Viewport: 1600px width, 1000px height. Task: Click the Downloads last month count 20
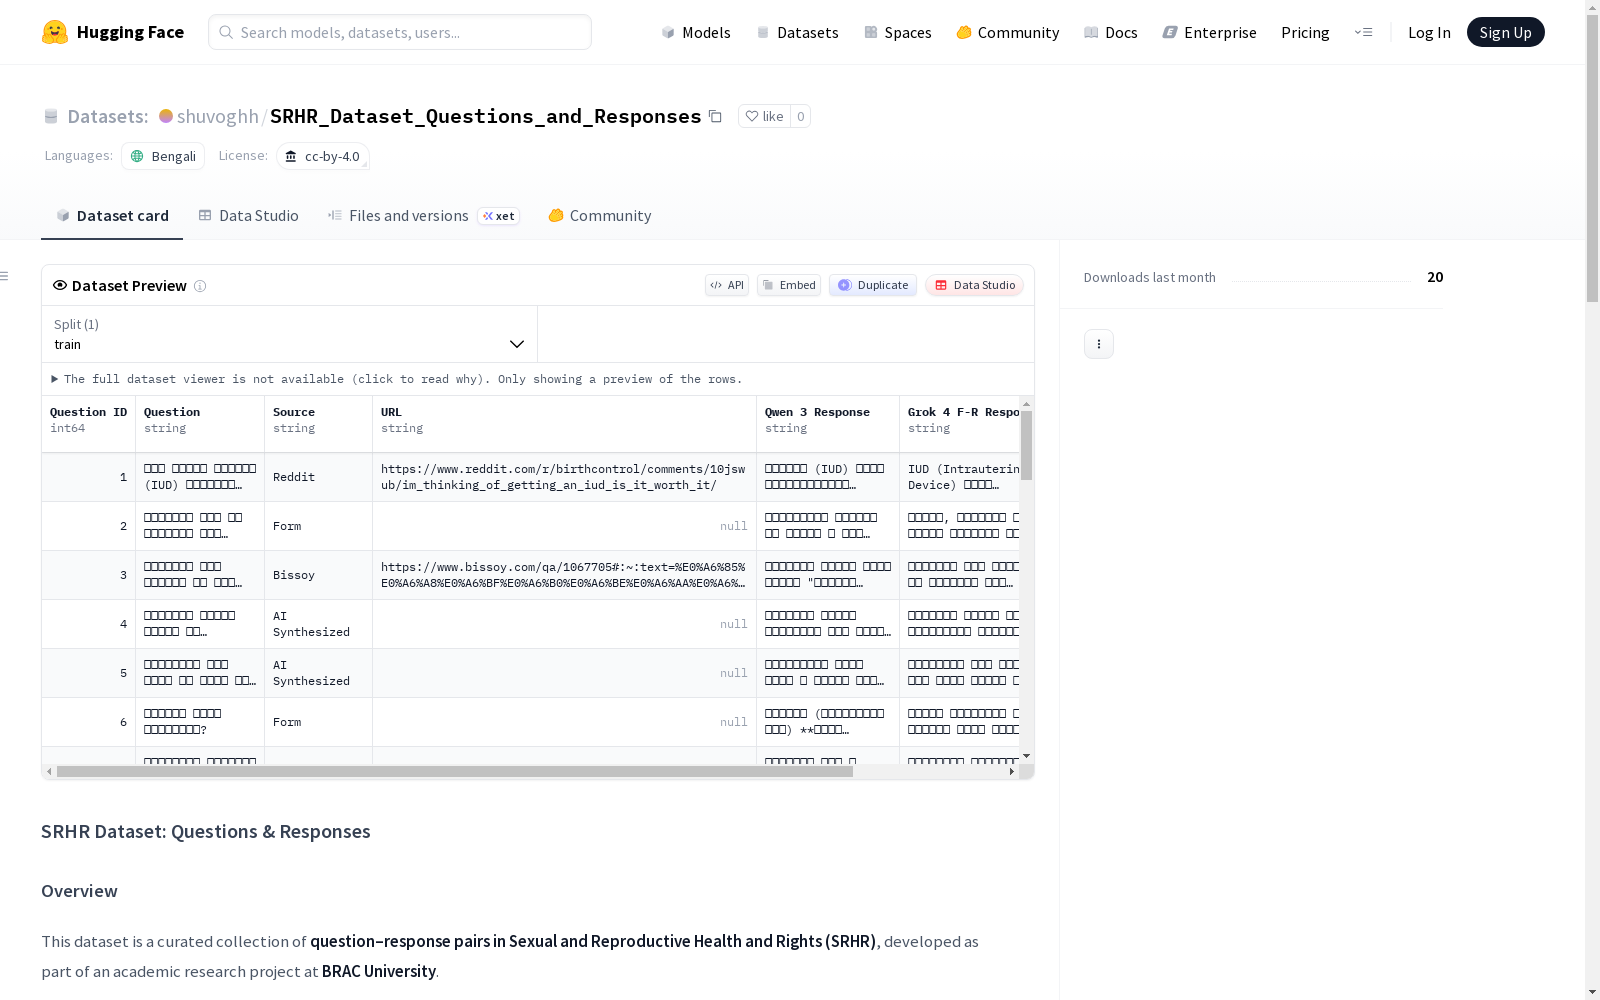[1435, 277]
